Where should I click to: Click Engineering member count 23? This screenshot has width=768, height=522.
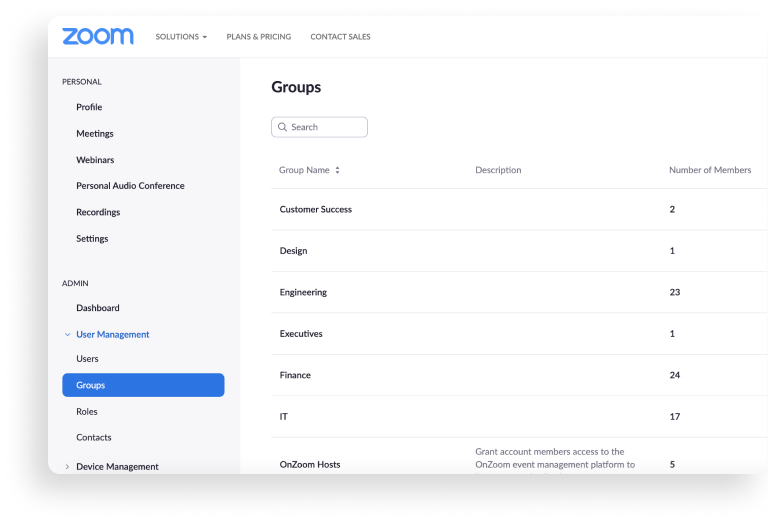click(x=674, y=292)
